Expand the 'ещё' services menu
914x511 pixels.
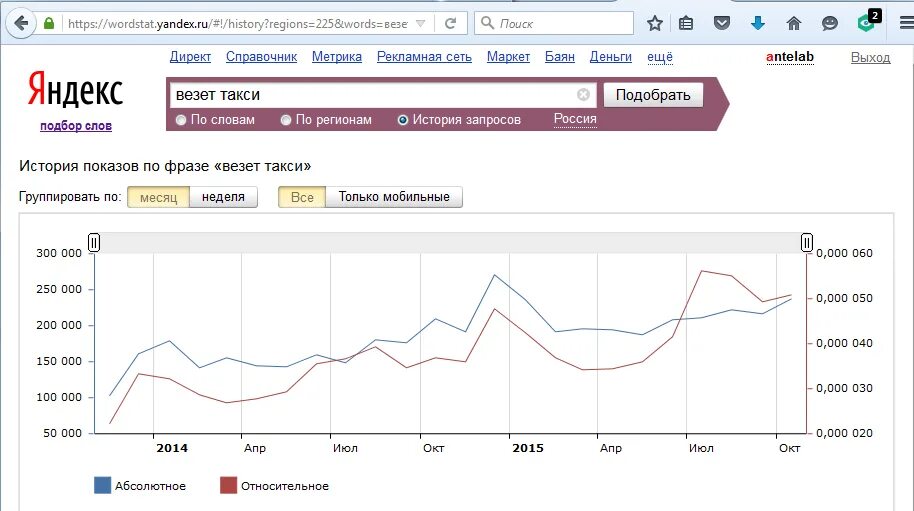[660, 57]
